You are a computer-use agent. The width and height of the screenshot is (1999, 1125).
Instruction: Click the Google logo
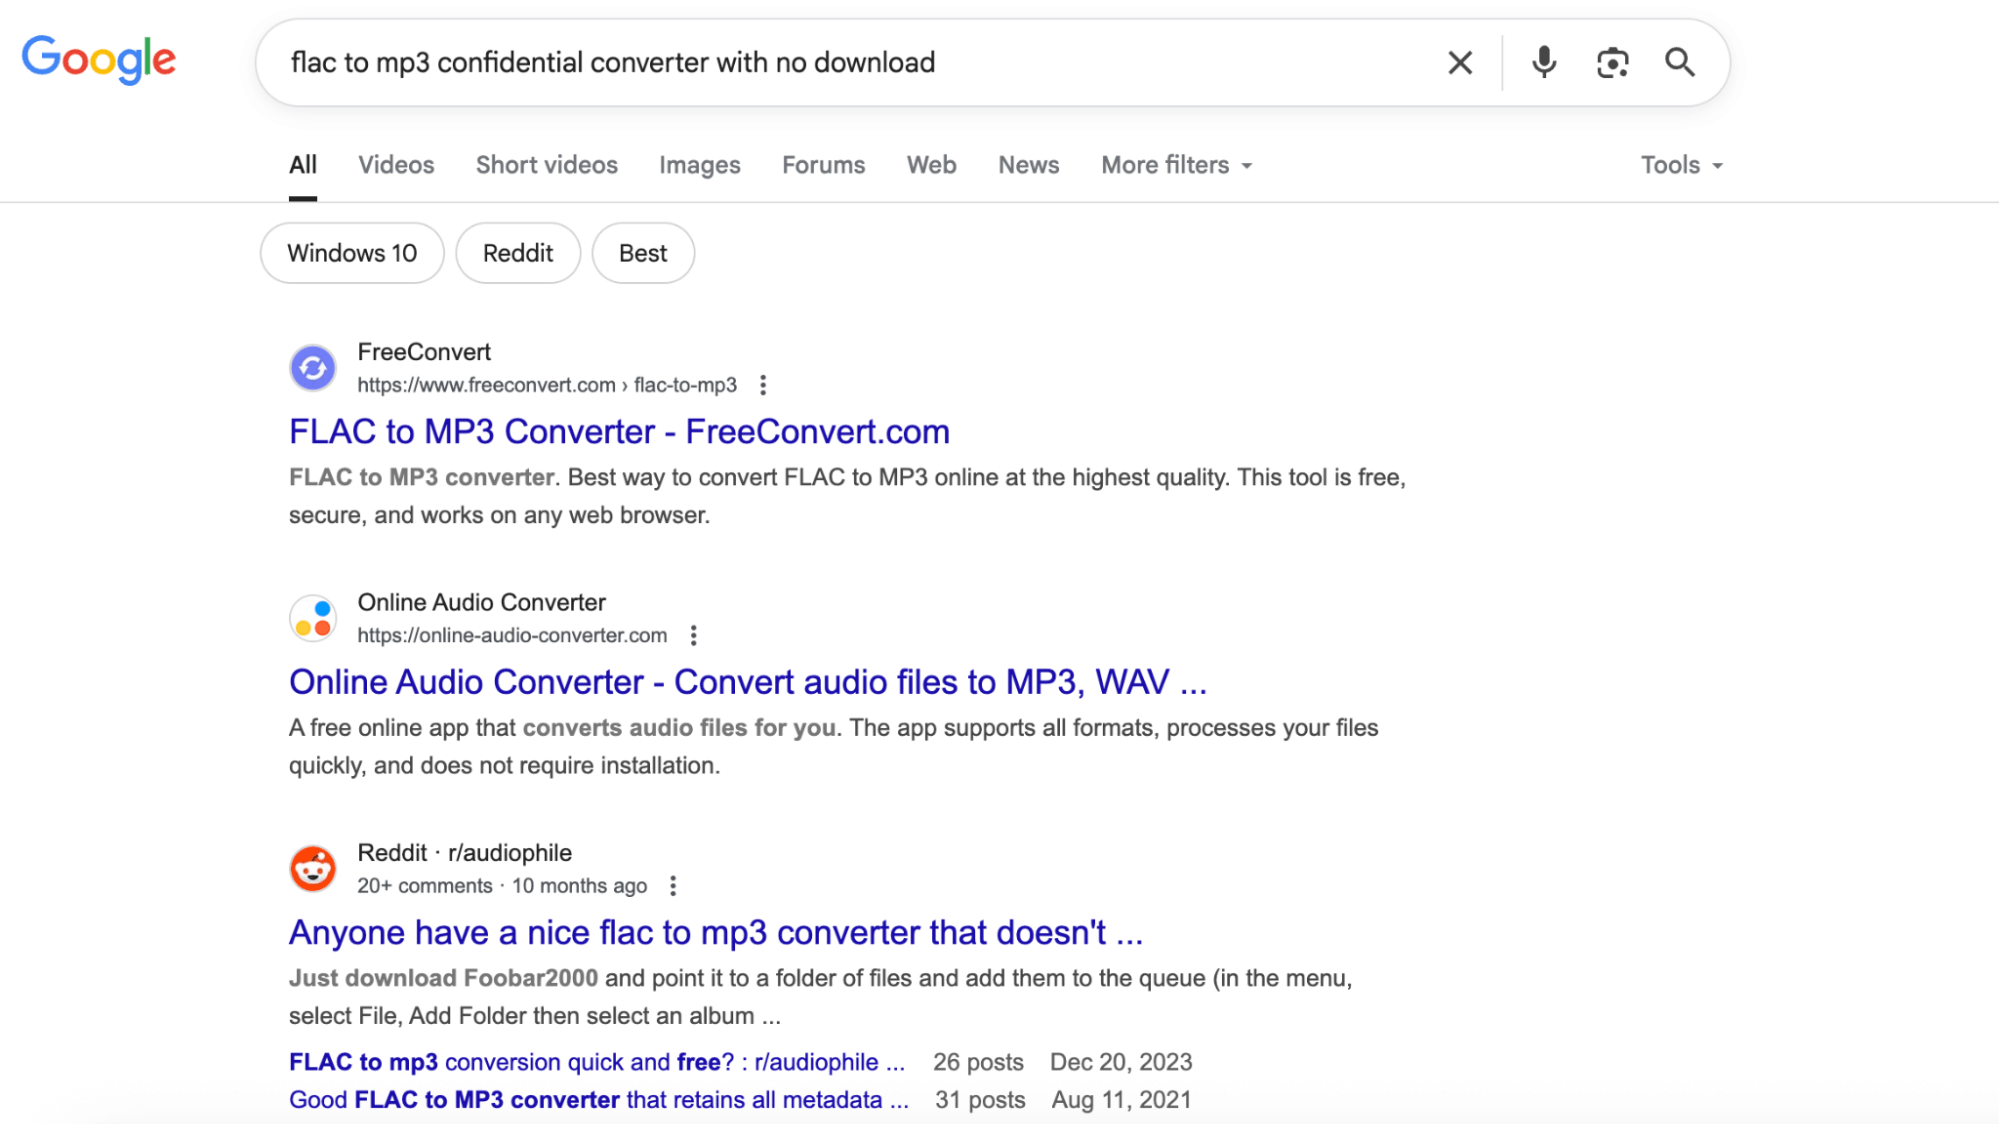point(99,60)
